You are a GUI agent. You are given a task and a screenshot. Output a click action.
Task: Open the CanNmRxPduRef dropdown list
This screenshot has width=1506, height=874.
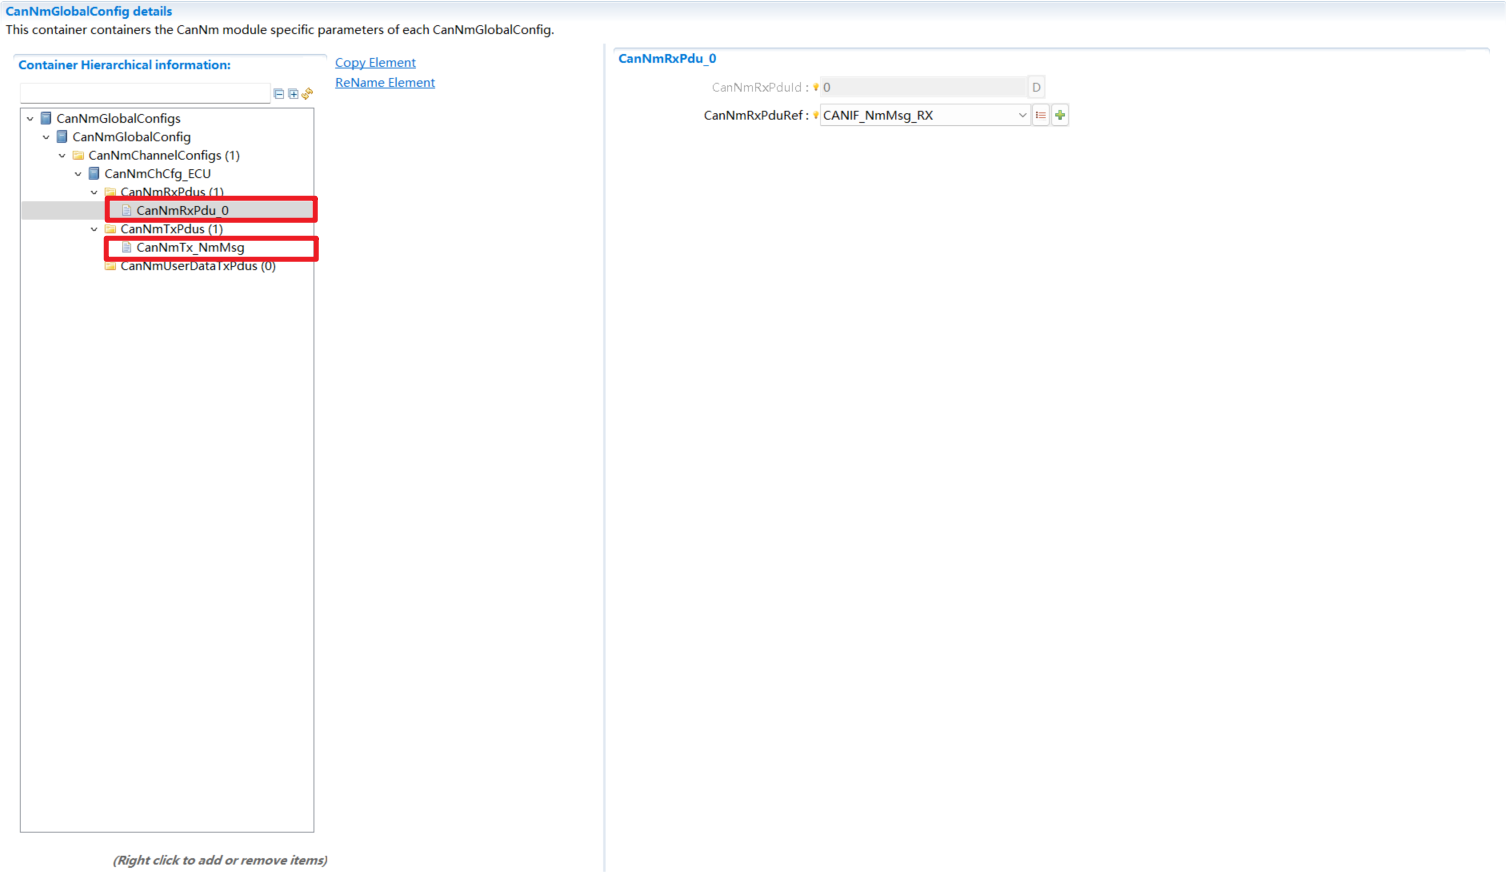click(1021, 114)
